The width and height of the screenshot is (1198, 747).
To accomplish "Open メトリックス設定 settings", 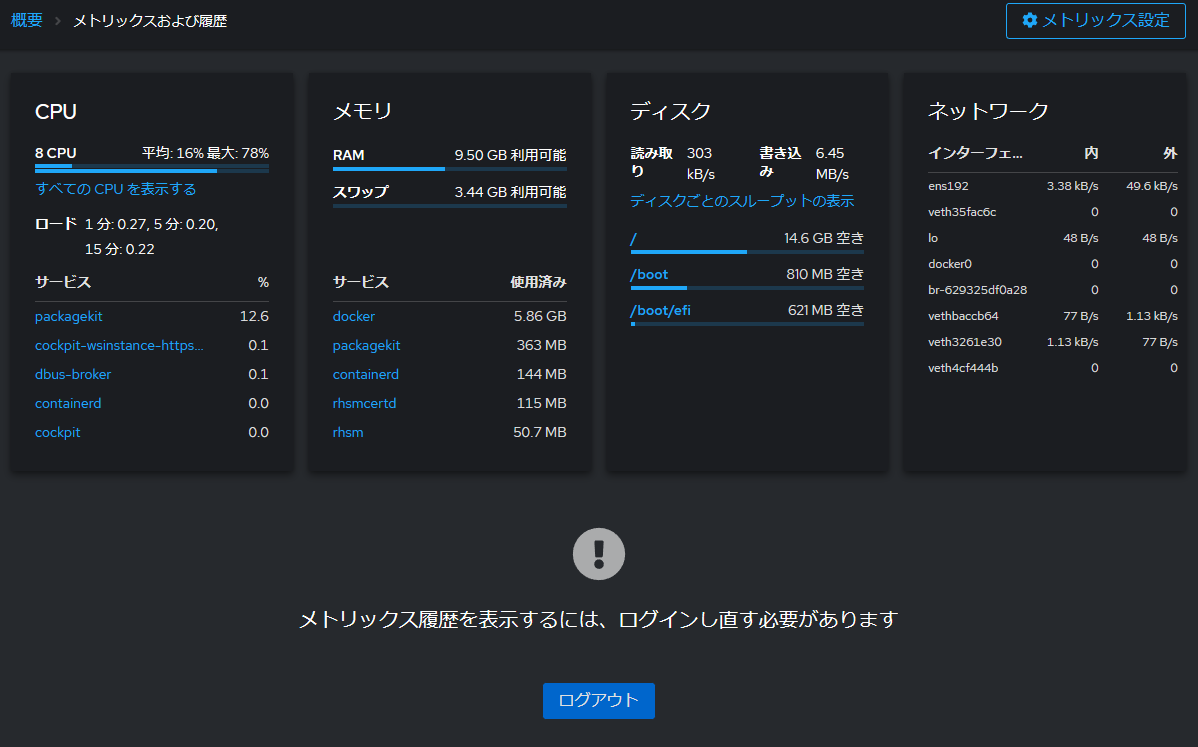I will coord(1095,20).
